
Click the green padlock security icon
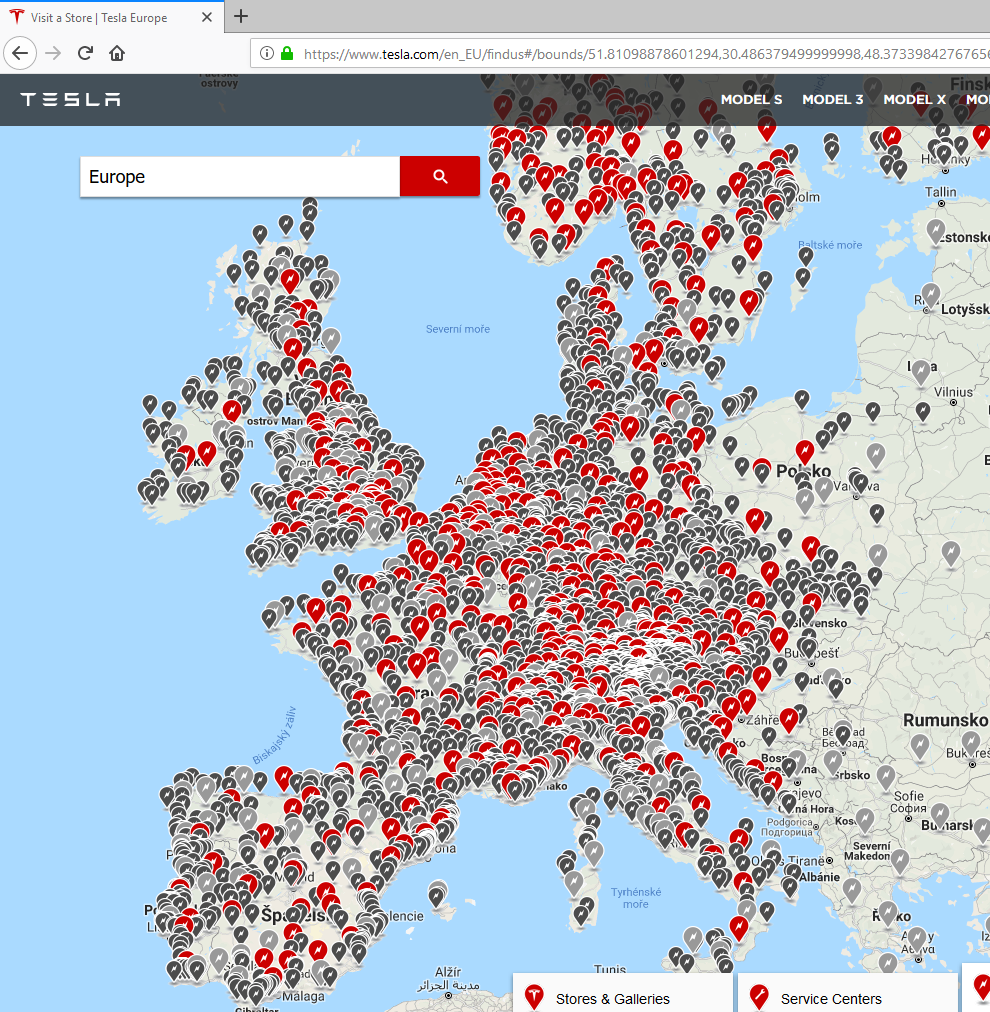point(288,53)
